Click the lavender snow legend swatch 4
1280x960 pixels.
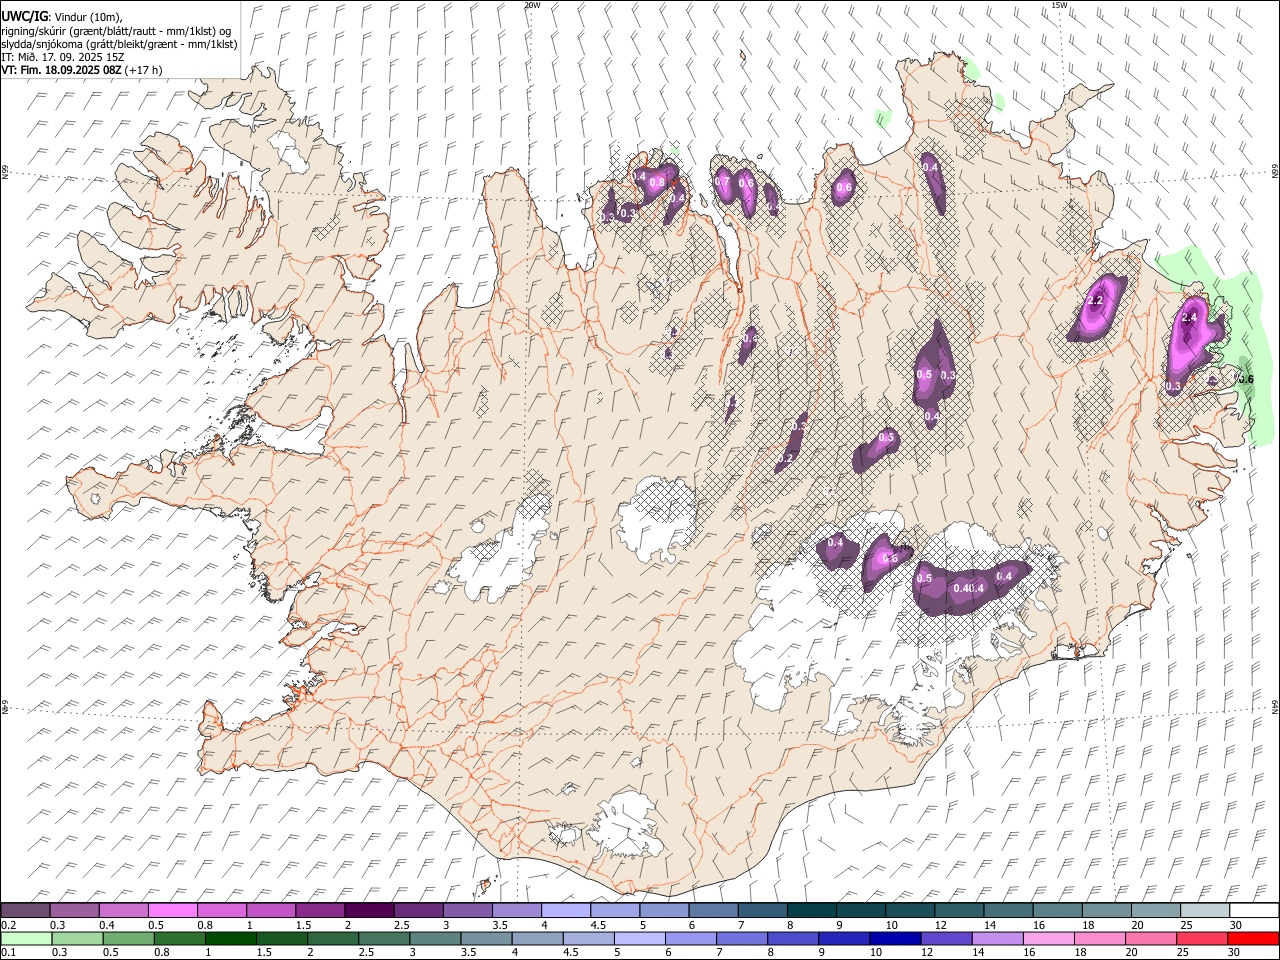point(565,911)
